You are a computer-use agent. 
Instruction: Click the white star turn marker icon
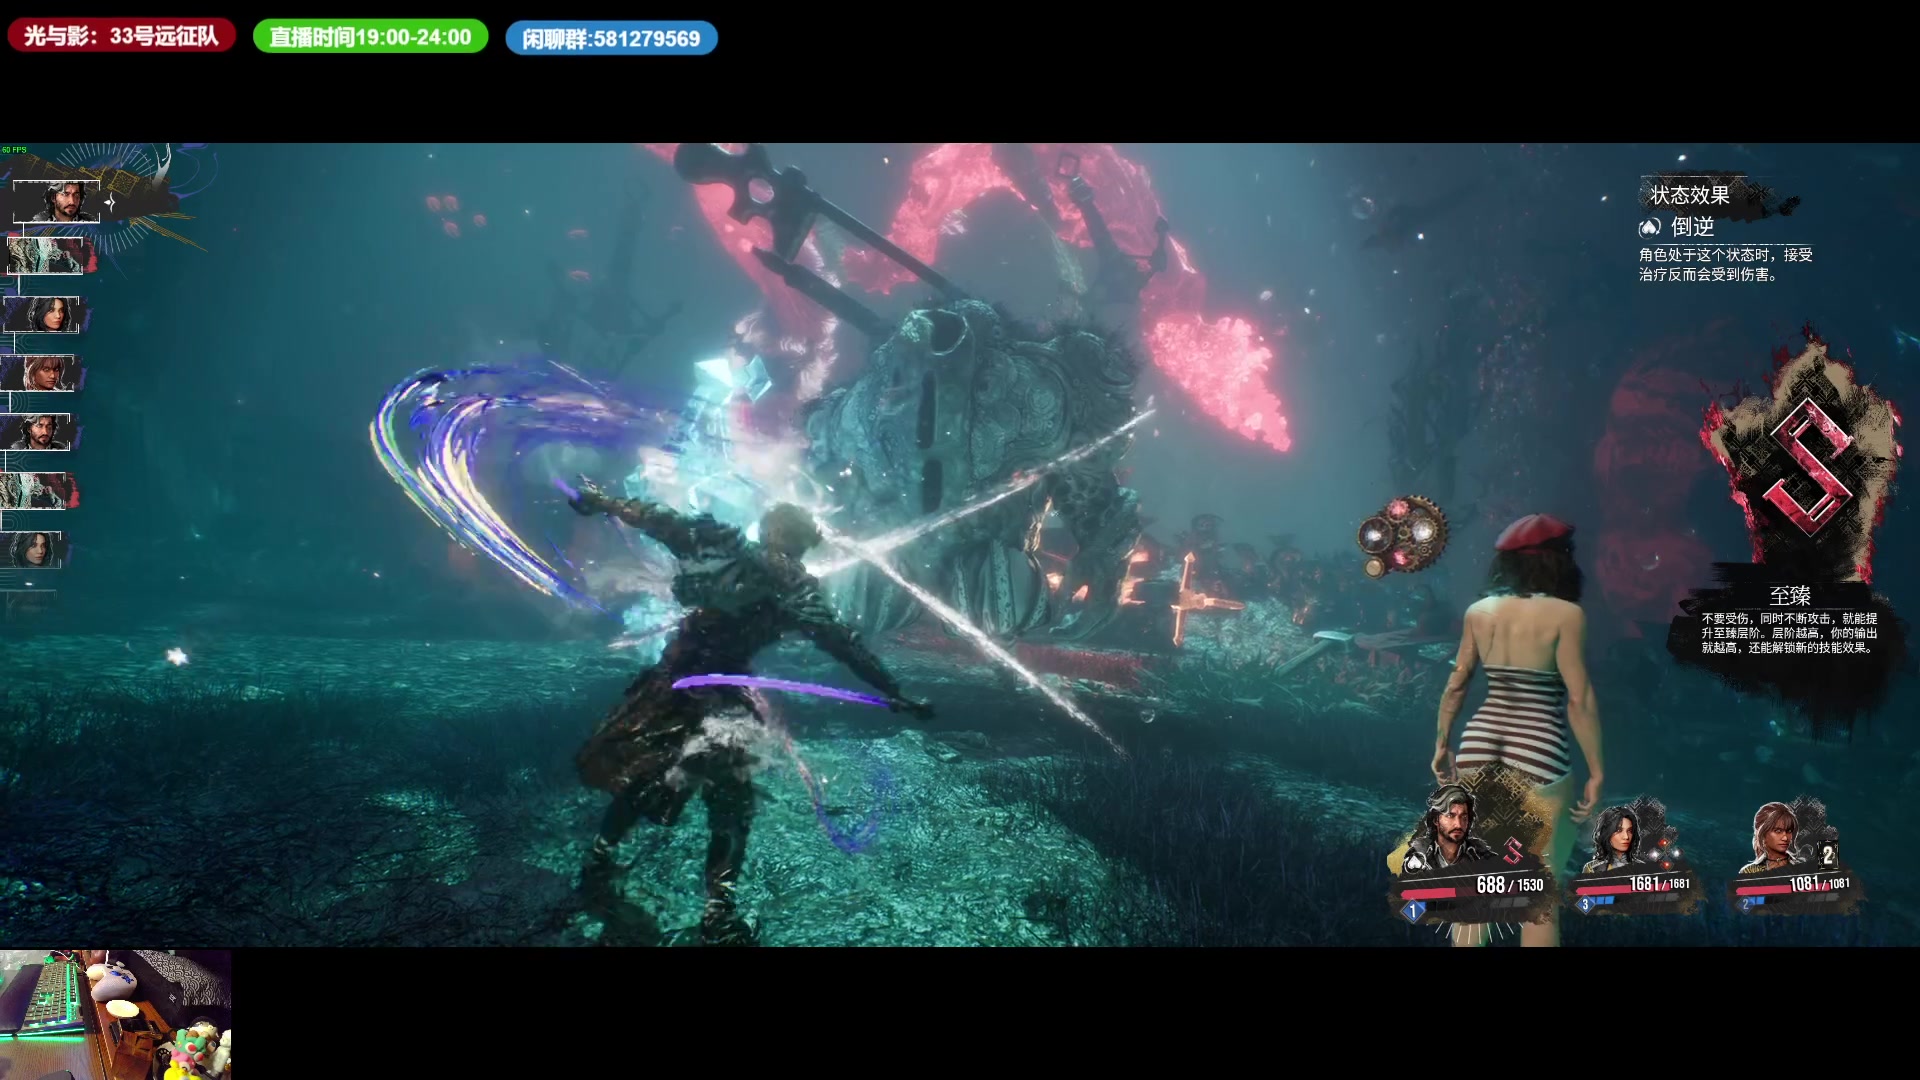110,203
